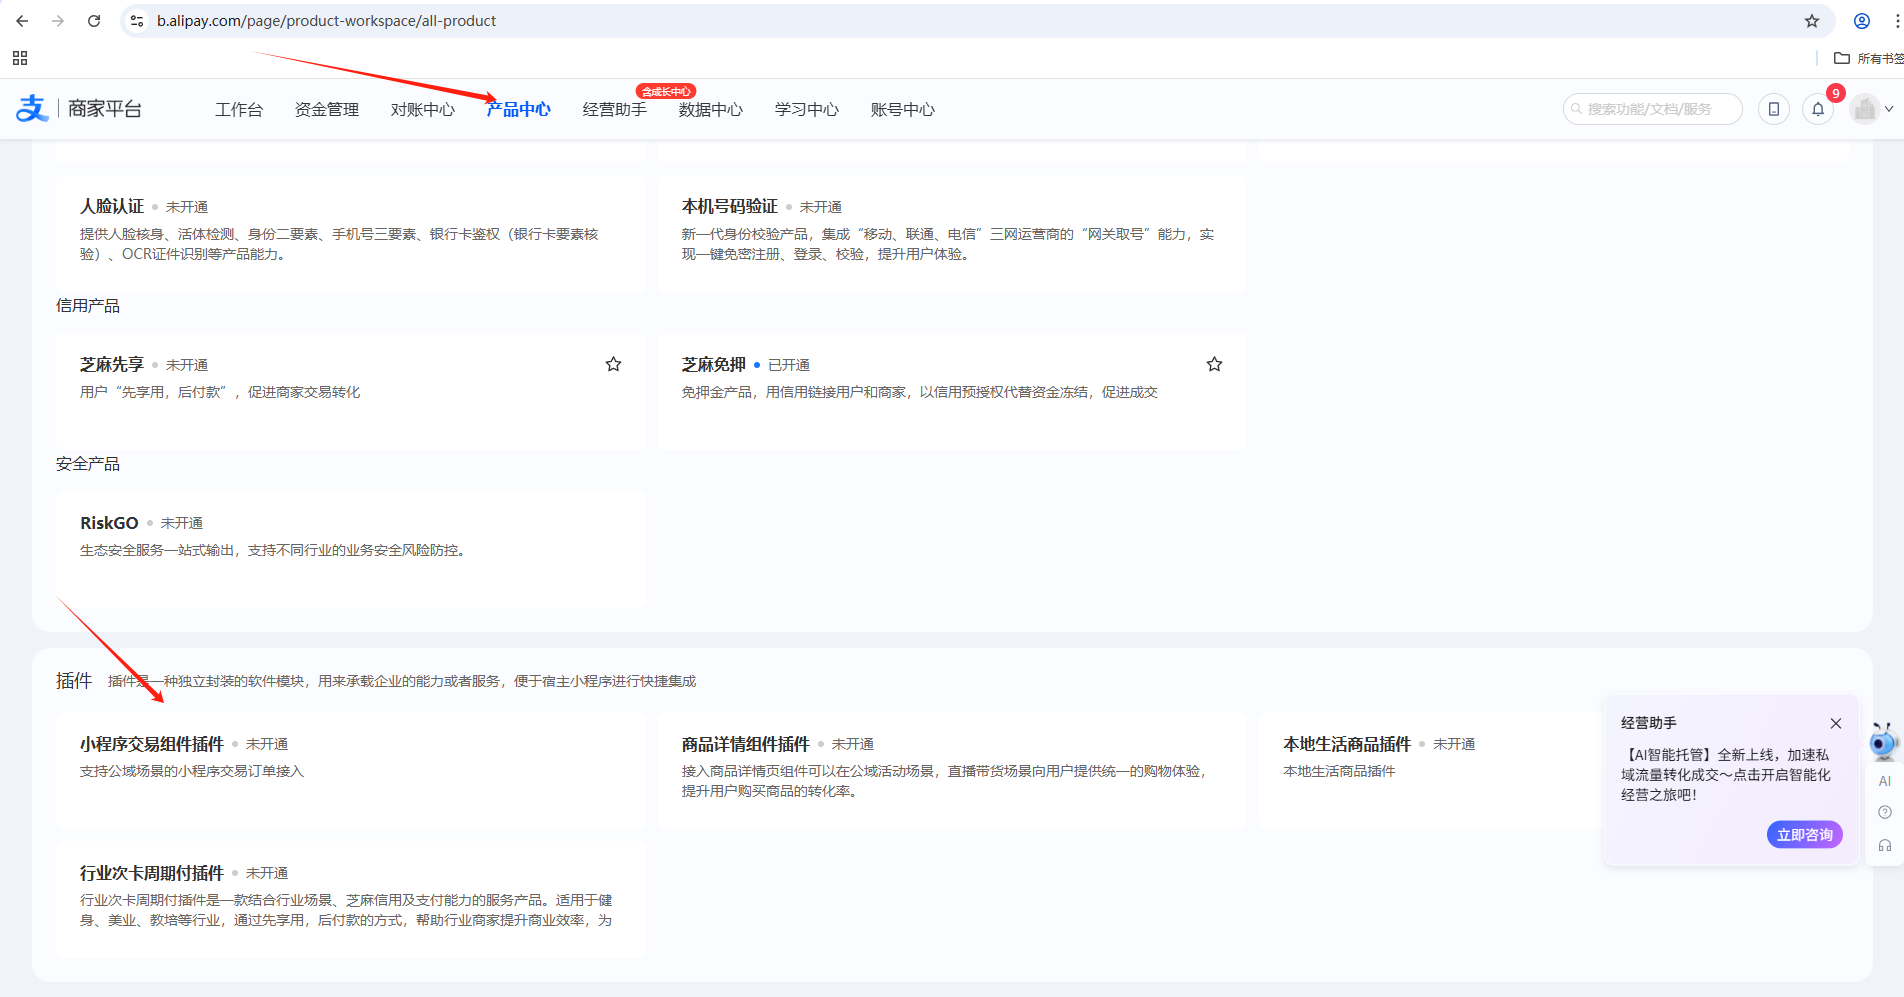This screenshot has height=997, width=1904.
Task: Open the 本机号码验证 product card
Action: click(x=952, y=233)
